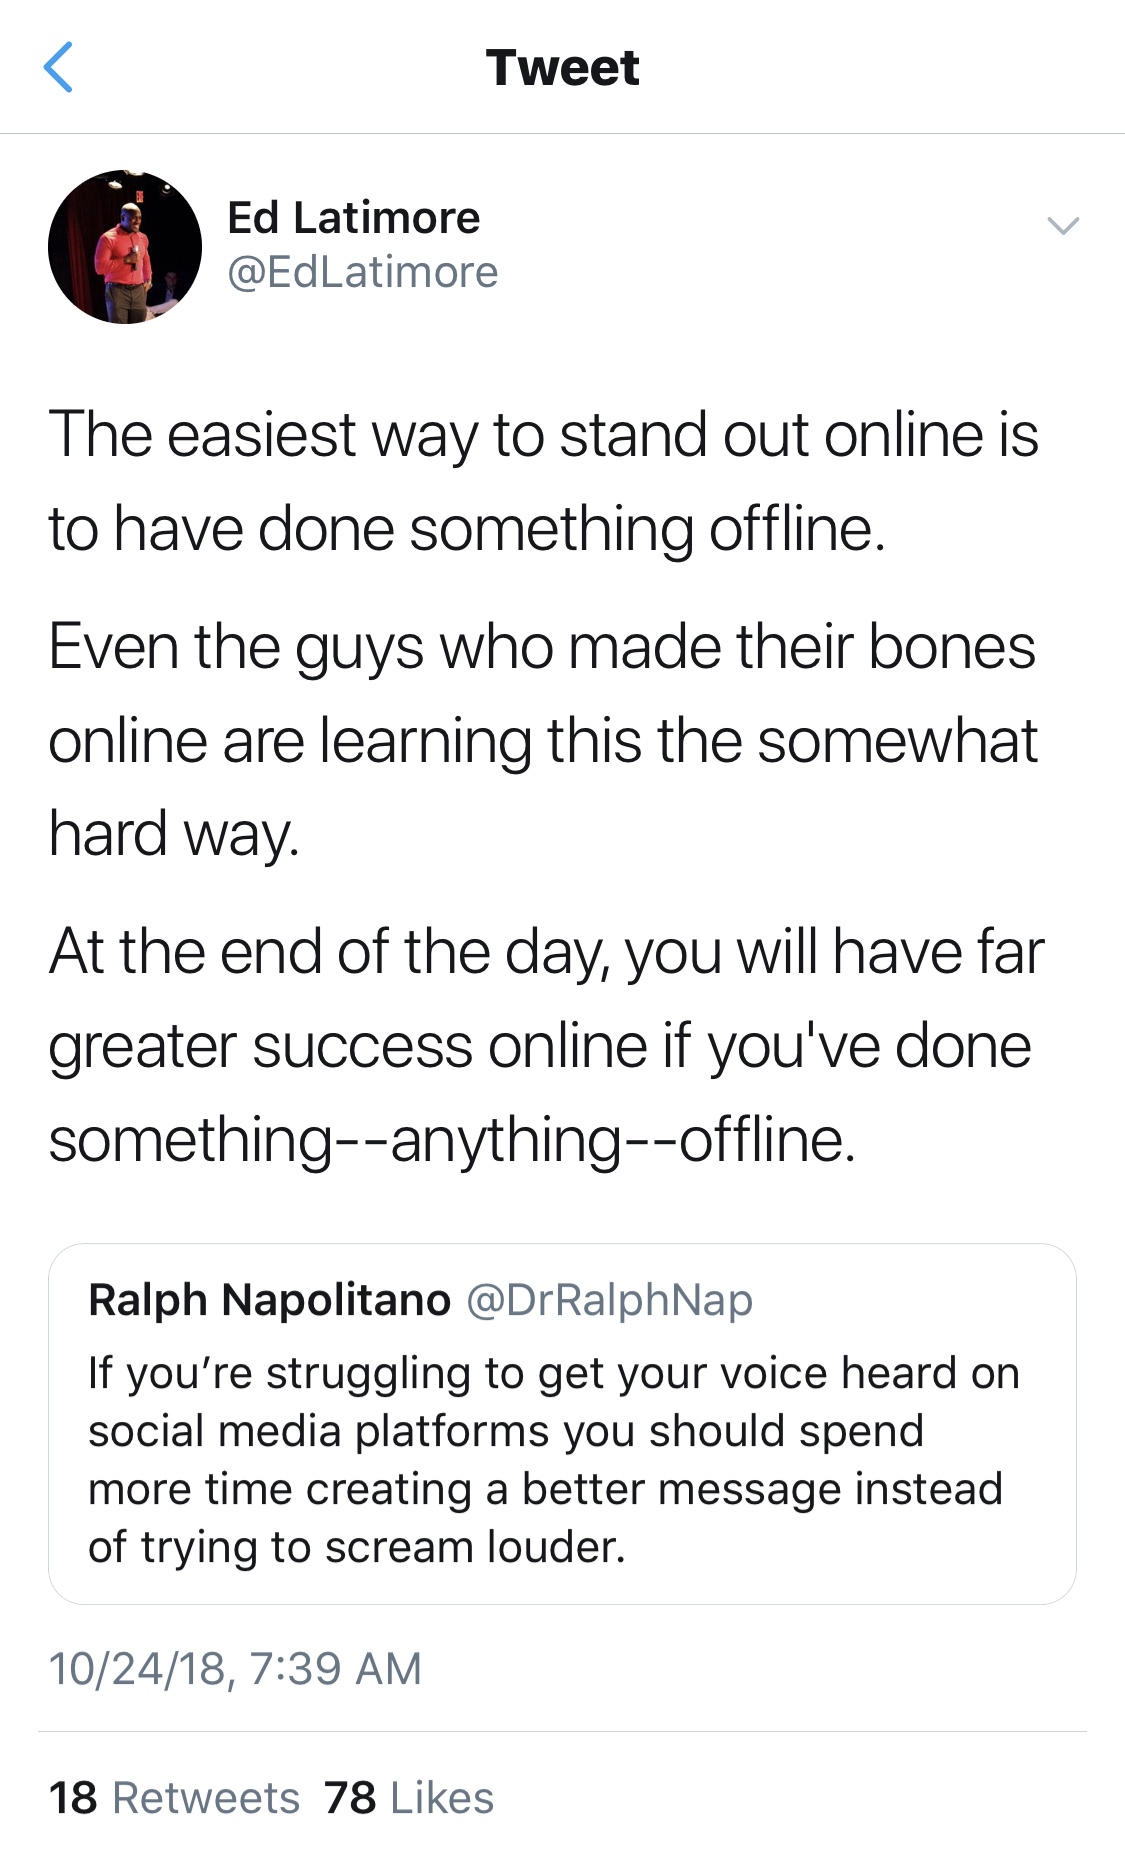The width and height of the screenshot is (1125, 1863).
Task: Open Ed Latimore's profile picture
Action: [x=125, y=246]
